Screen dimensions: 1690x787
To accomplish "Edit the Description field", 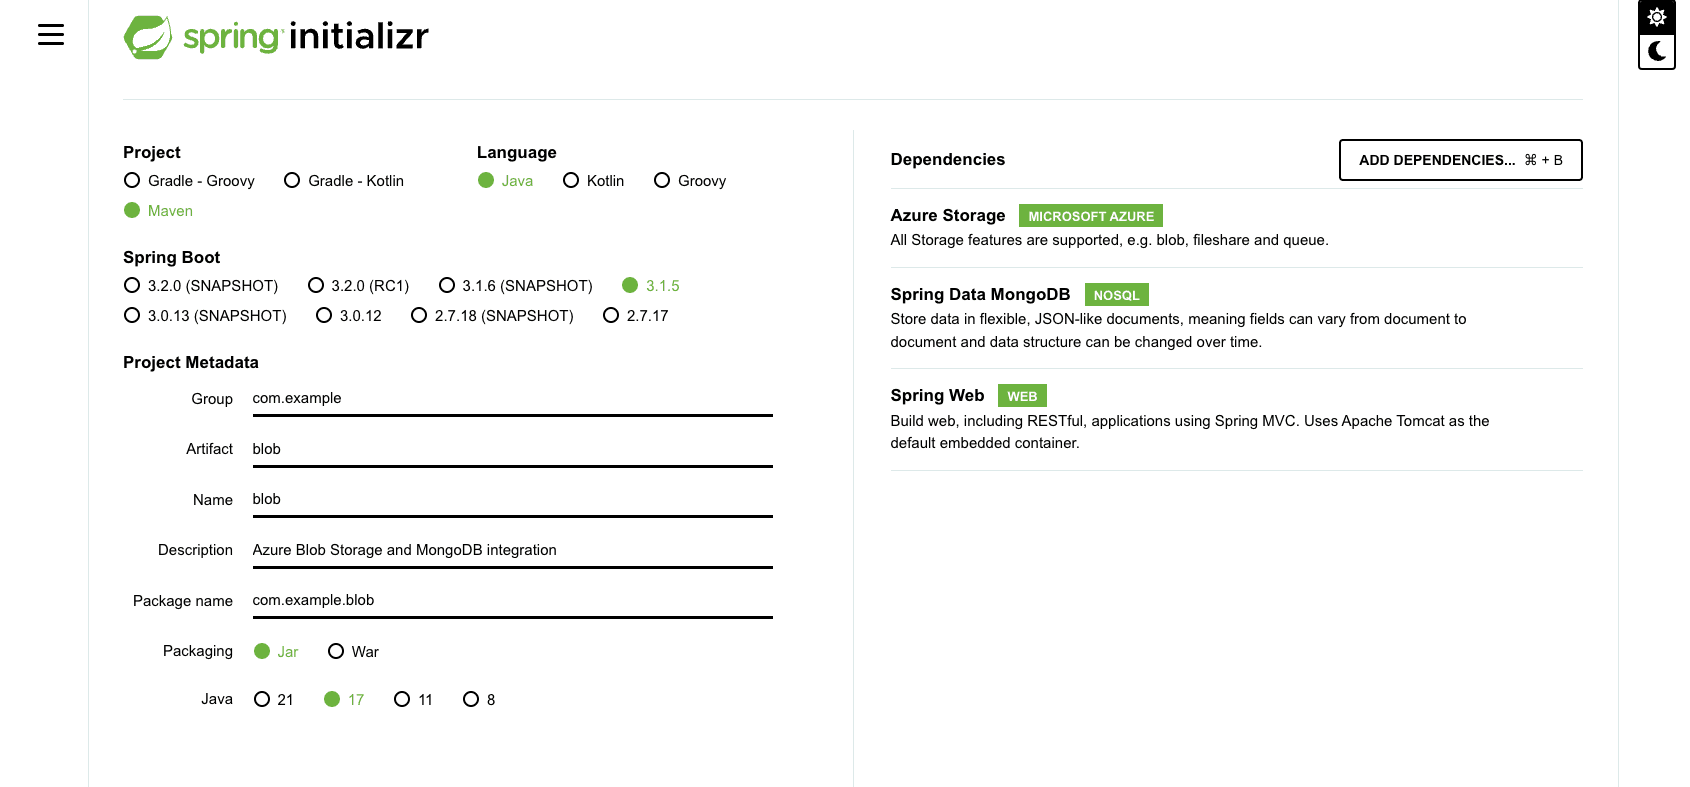I will [x=512, y=550].
